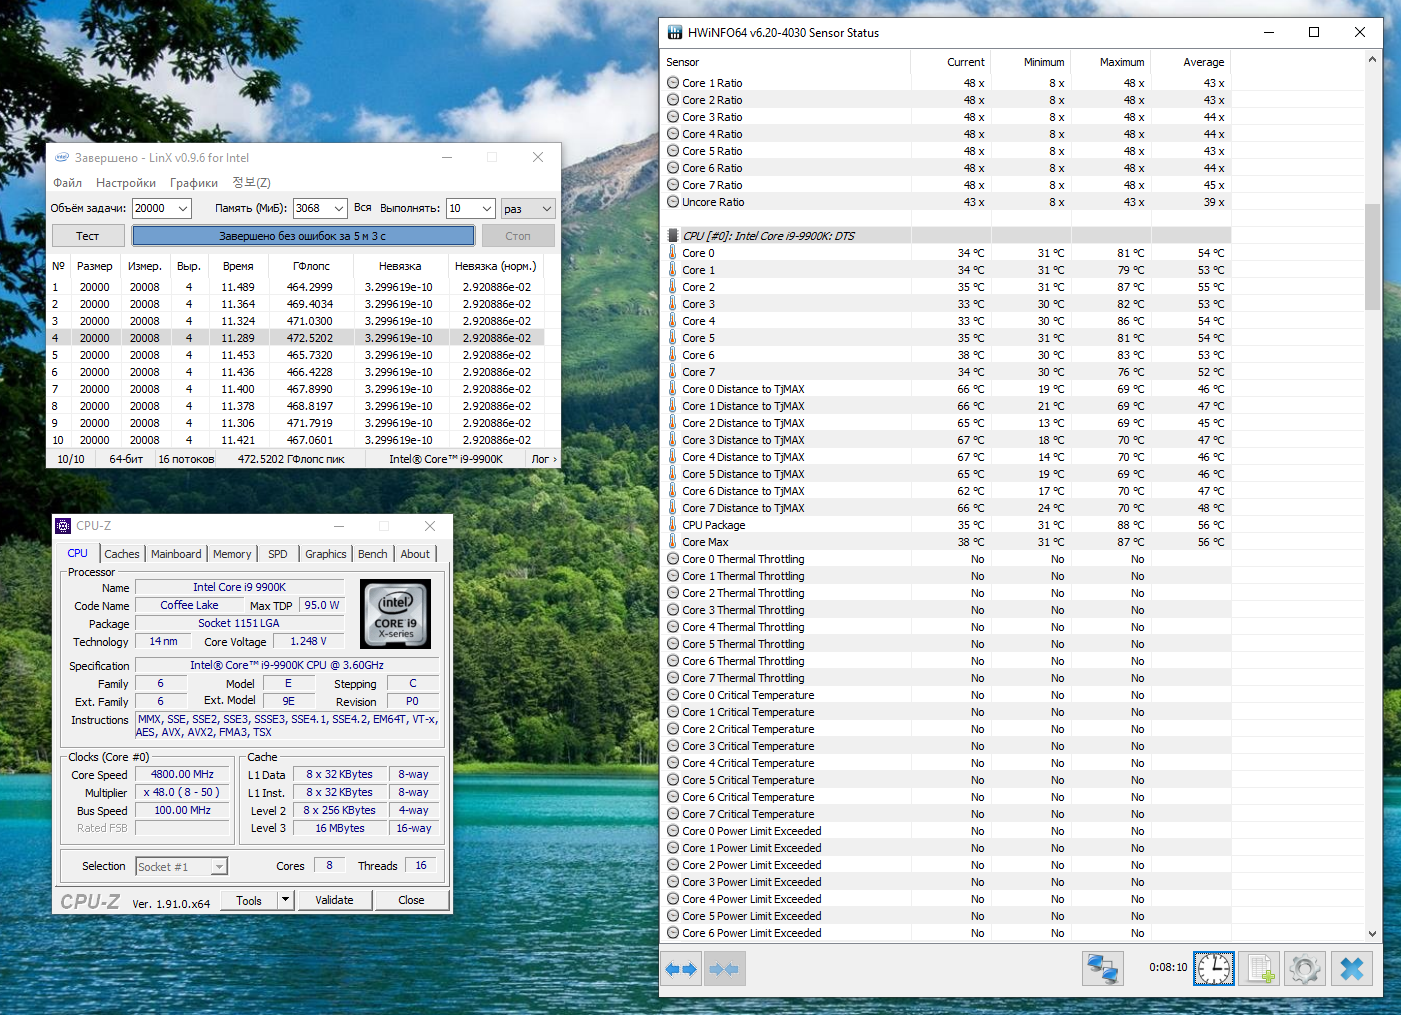Switch to the Mainboard tab in CPU-Z
The image size is (1401, 1015).
tap(176, 554)
